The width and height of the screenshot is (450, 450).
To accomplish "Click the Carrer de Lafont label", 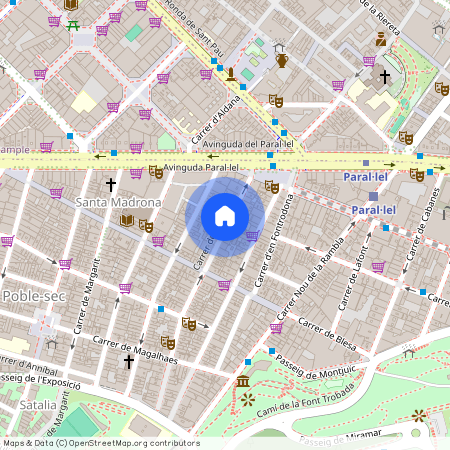I will click(353, 278).
